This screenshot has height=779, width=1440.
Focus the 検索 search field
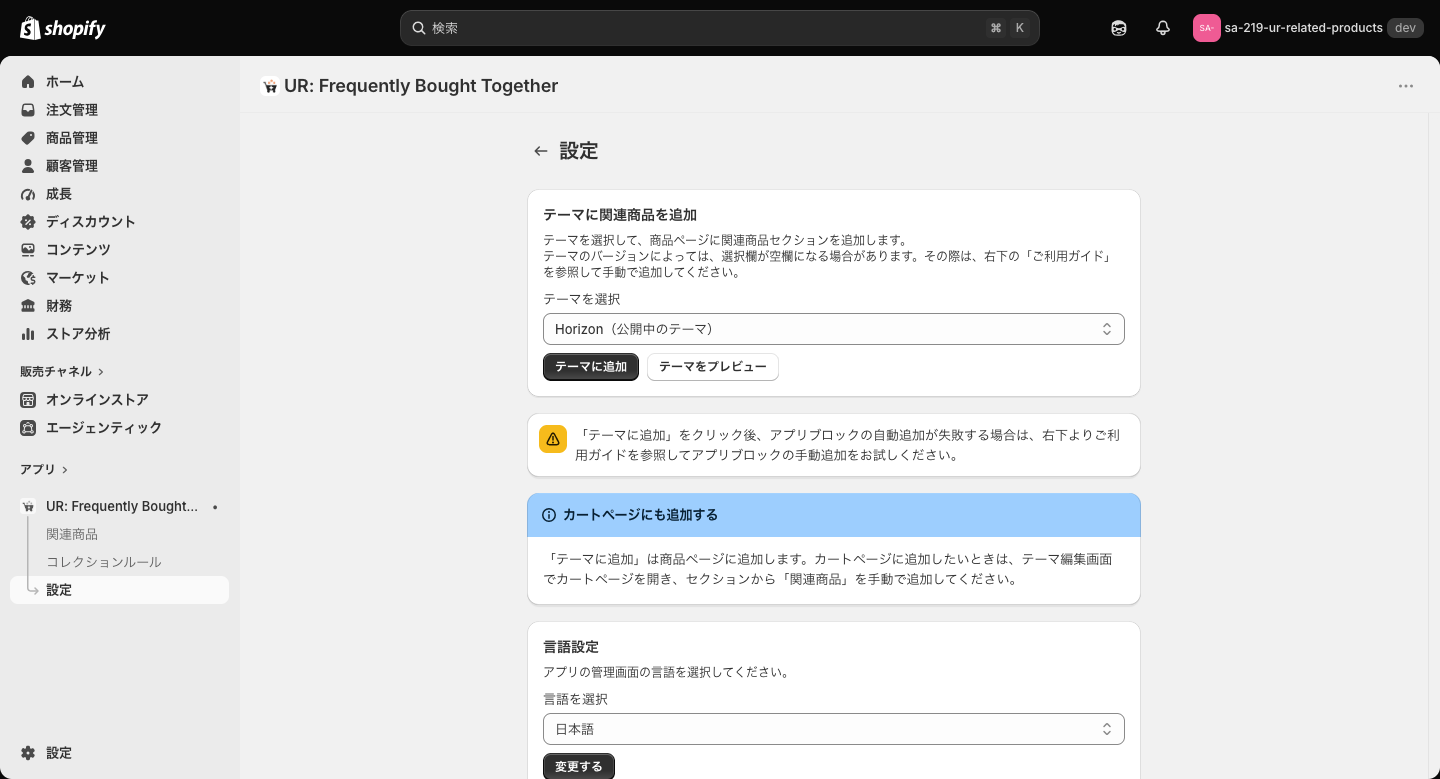pyautogui.click(x=720, y=28)
